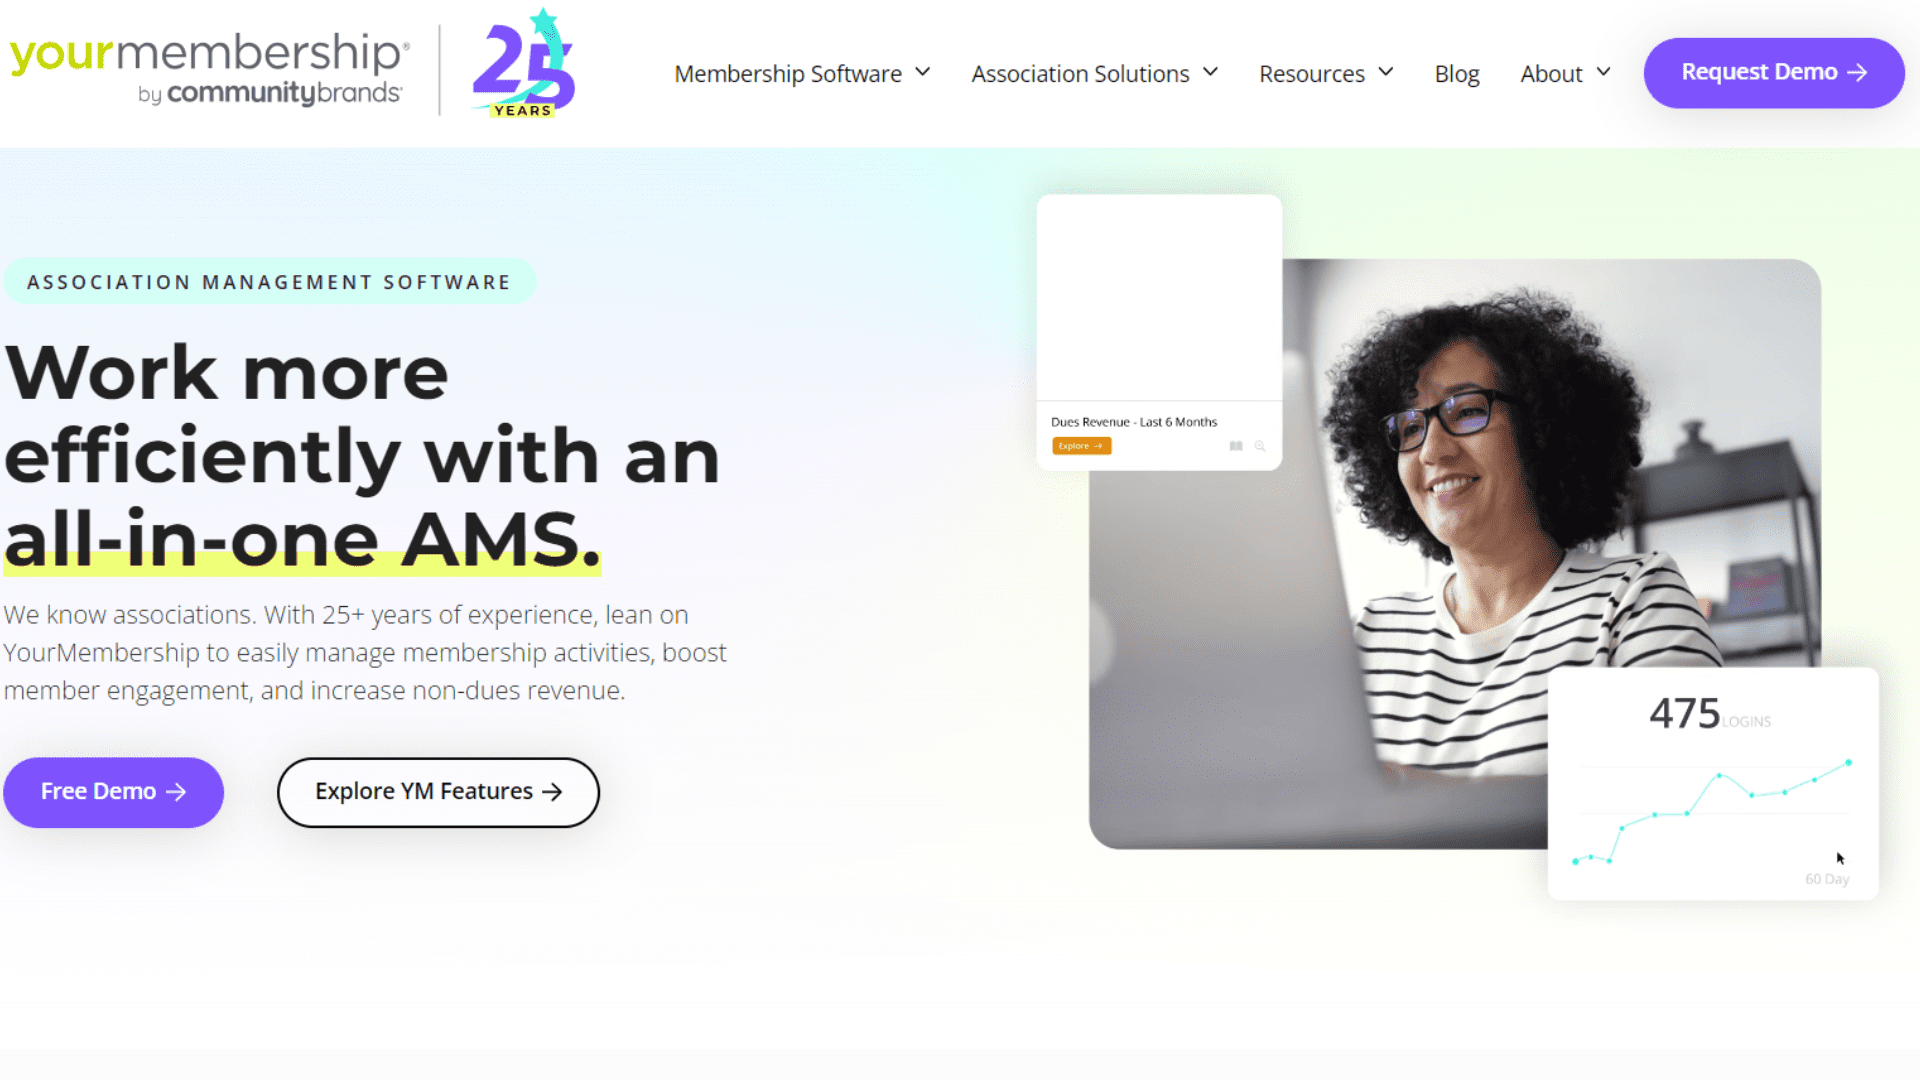Open the Blog menu item
The image size is (1920, 1080).
(1457, 74)
